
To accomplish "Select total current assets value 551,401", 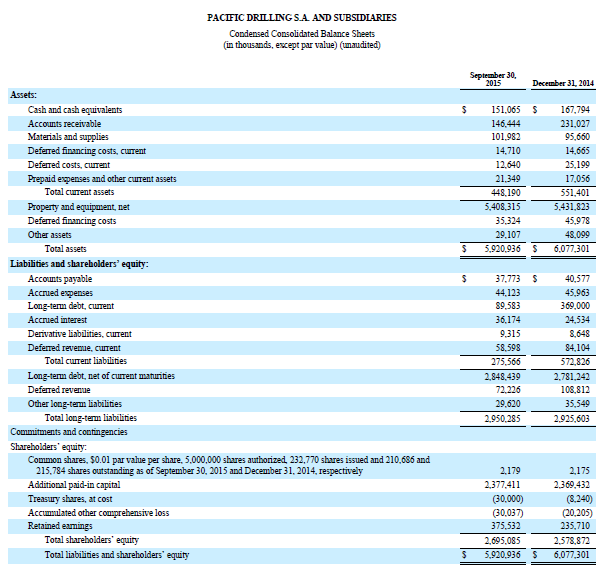I will pyautogui.click(x=575, y=193).
